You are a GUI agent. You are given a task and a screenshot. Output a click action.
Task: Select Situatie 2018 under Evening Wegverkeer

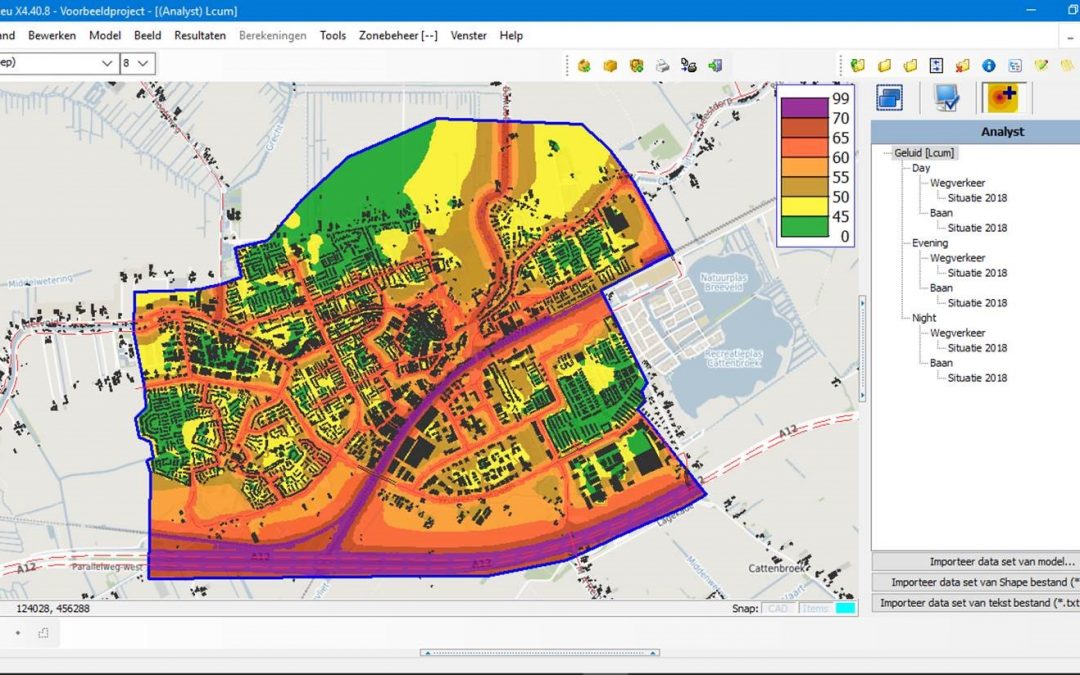tap(977, 273)
